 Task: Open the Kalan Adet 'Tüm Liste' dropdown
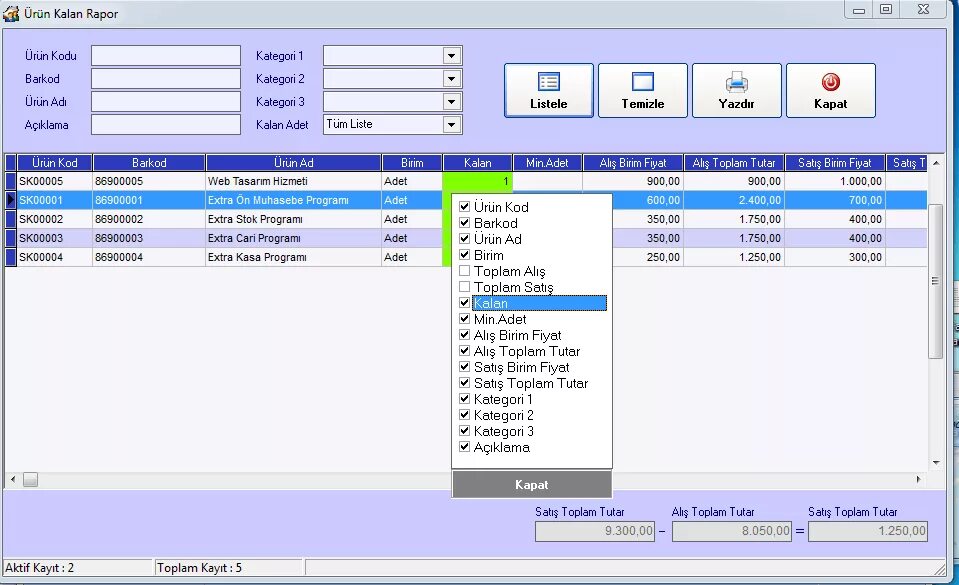pyautogui.click(x=451, y=125)
